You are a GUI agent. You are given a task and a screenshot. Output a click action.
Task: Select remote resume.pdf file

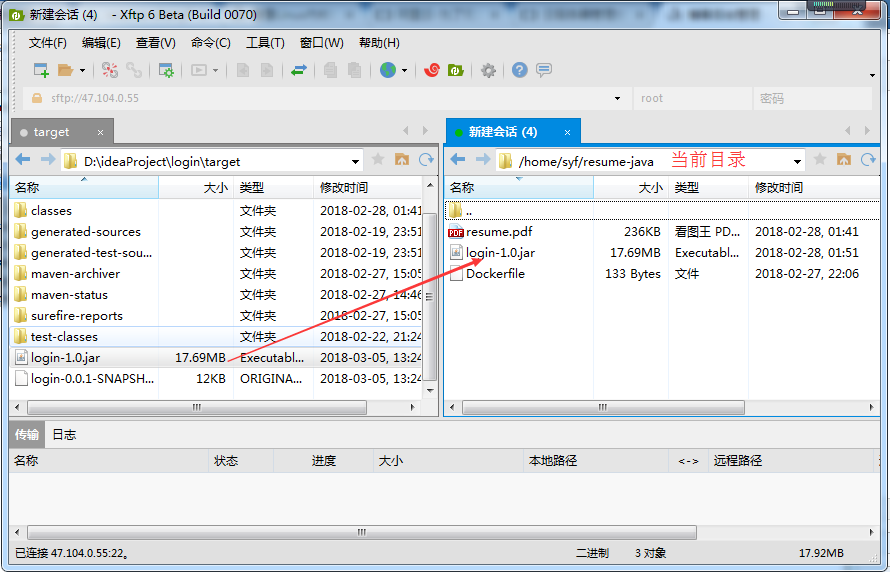(662, 232)
